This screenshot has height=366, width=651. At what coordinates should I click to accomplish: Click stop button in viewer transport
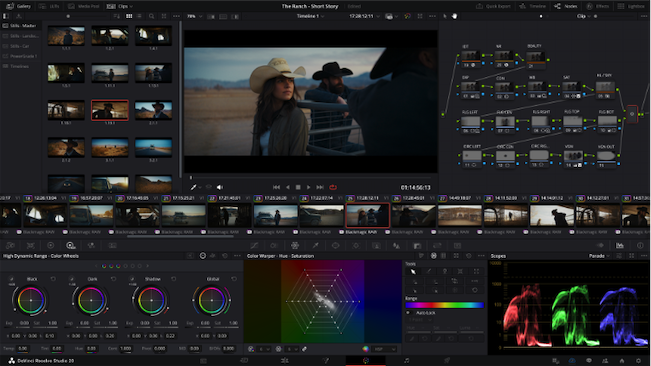pyautogui.click(x=298, y=188)
